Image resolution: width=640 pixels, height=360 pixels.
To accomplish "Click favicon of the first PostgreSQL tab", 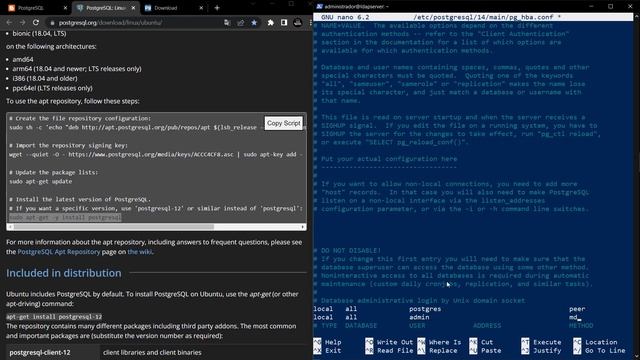I will [11, 8].
